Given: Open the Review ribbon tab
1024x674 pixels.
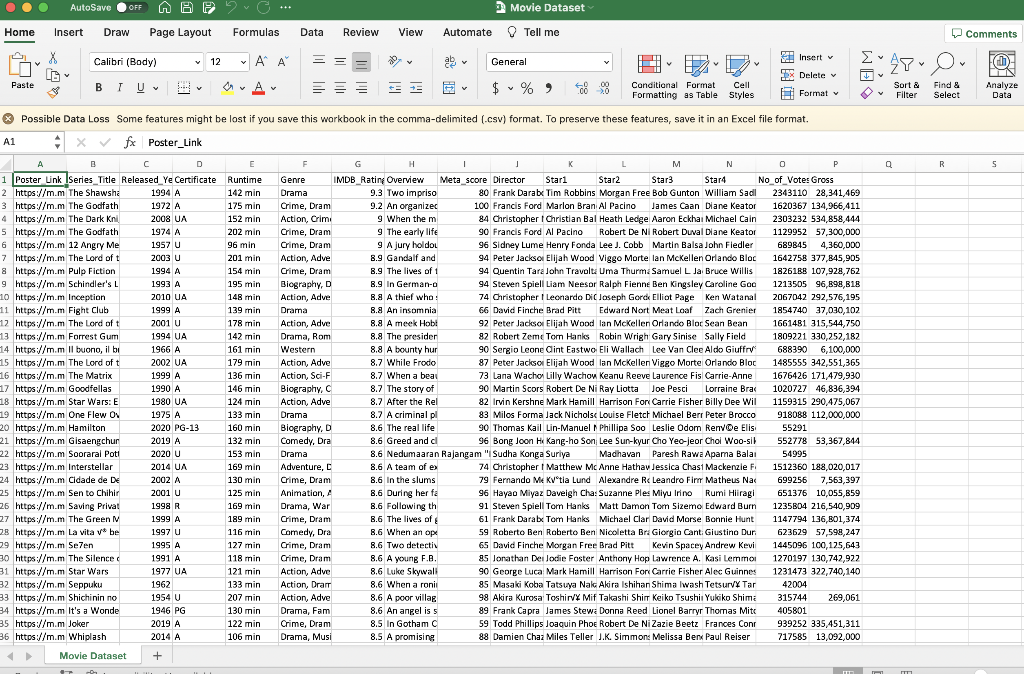Looking at the screenshot, I should [360, 32].
